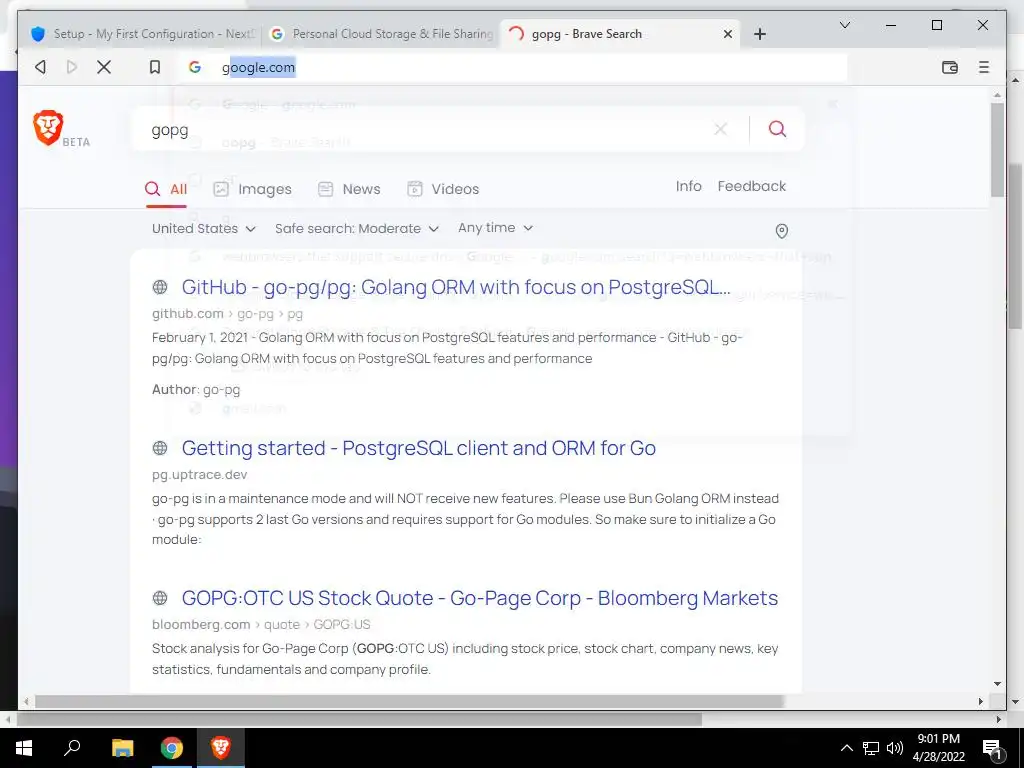The image size is (1024, 768).
Task: Open taskbar search magnifier
Action: (x=72, y=748)
